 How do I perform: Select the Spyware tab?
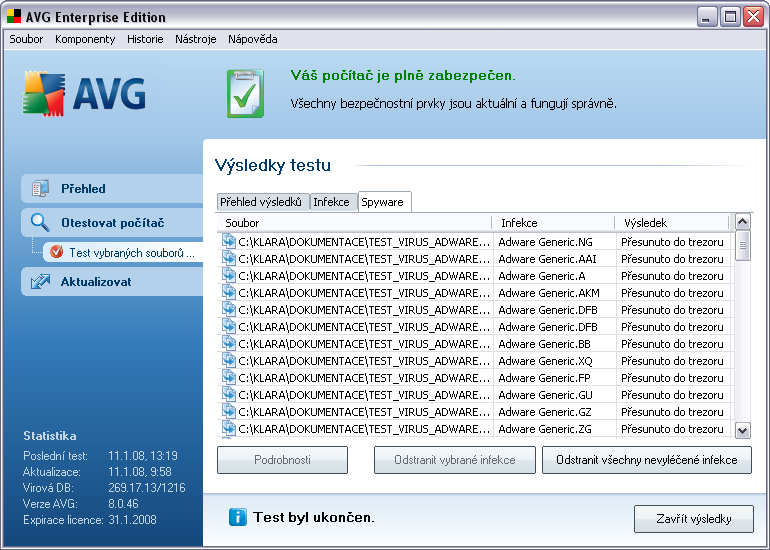383,202
